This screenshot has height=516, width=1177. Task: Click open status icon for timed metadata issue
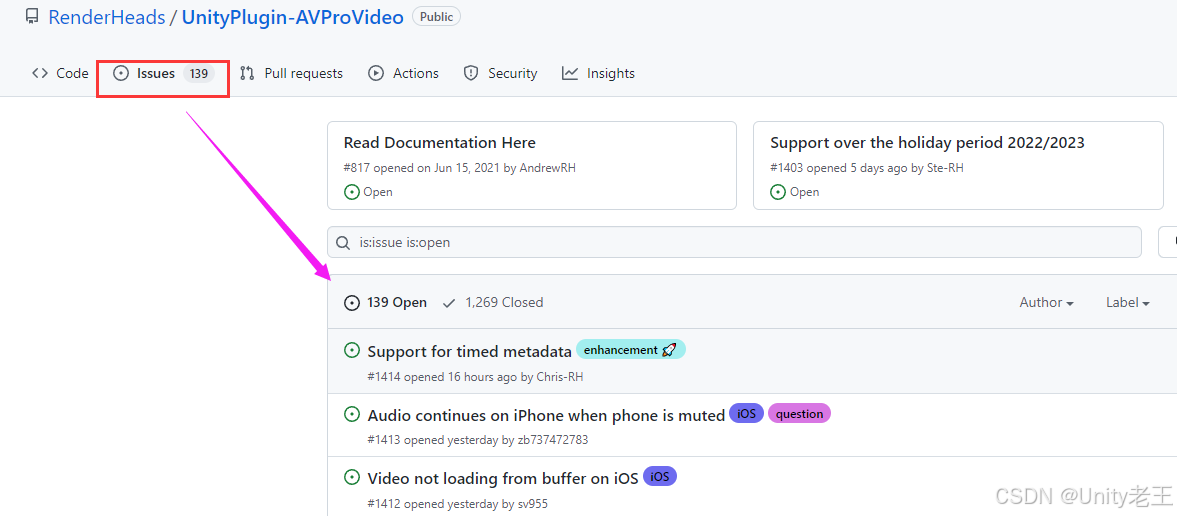pos(351,350)
